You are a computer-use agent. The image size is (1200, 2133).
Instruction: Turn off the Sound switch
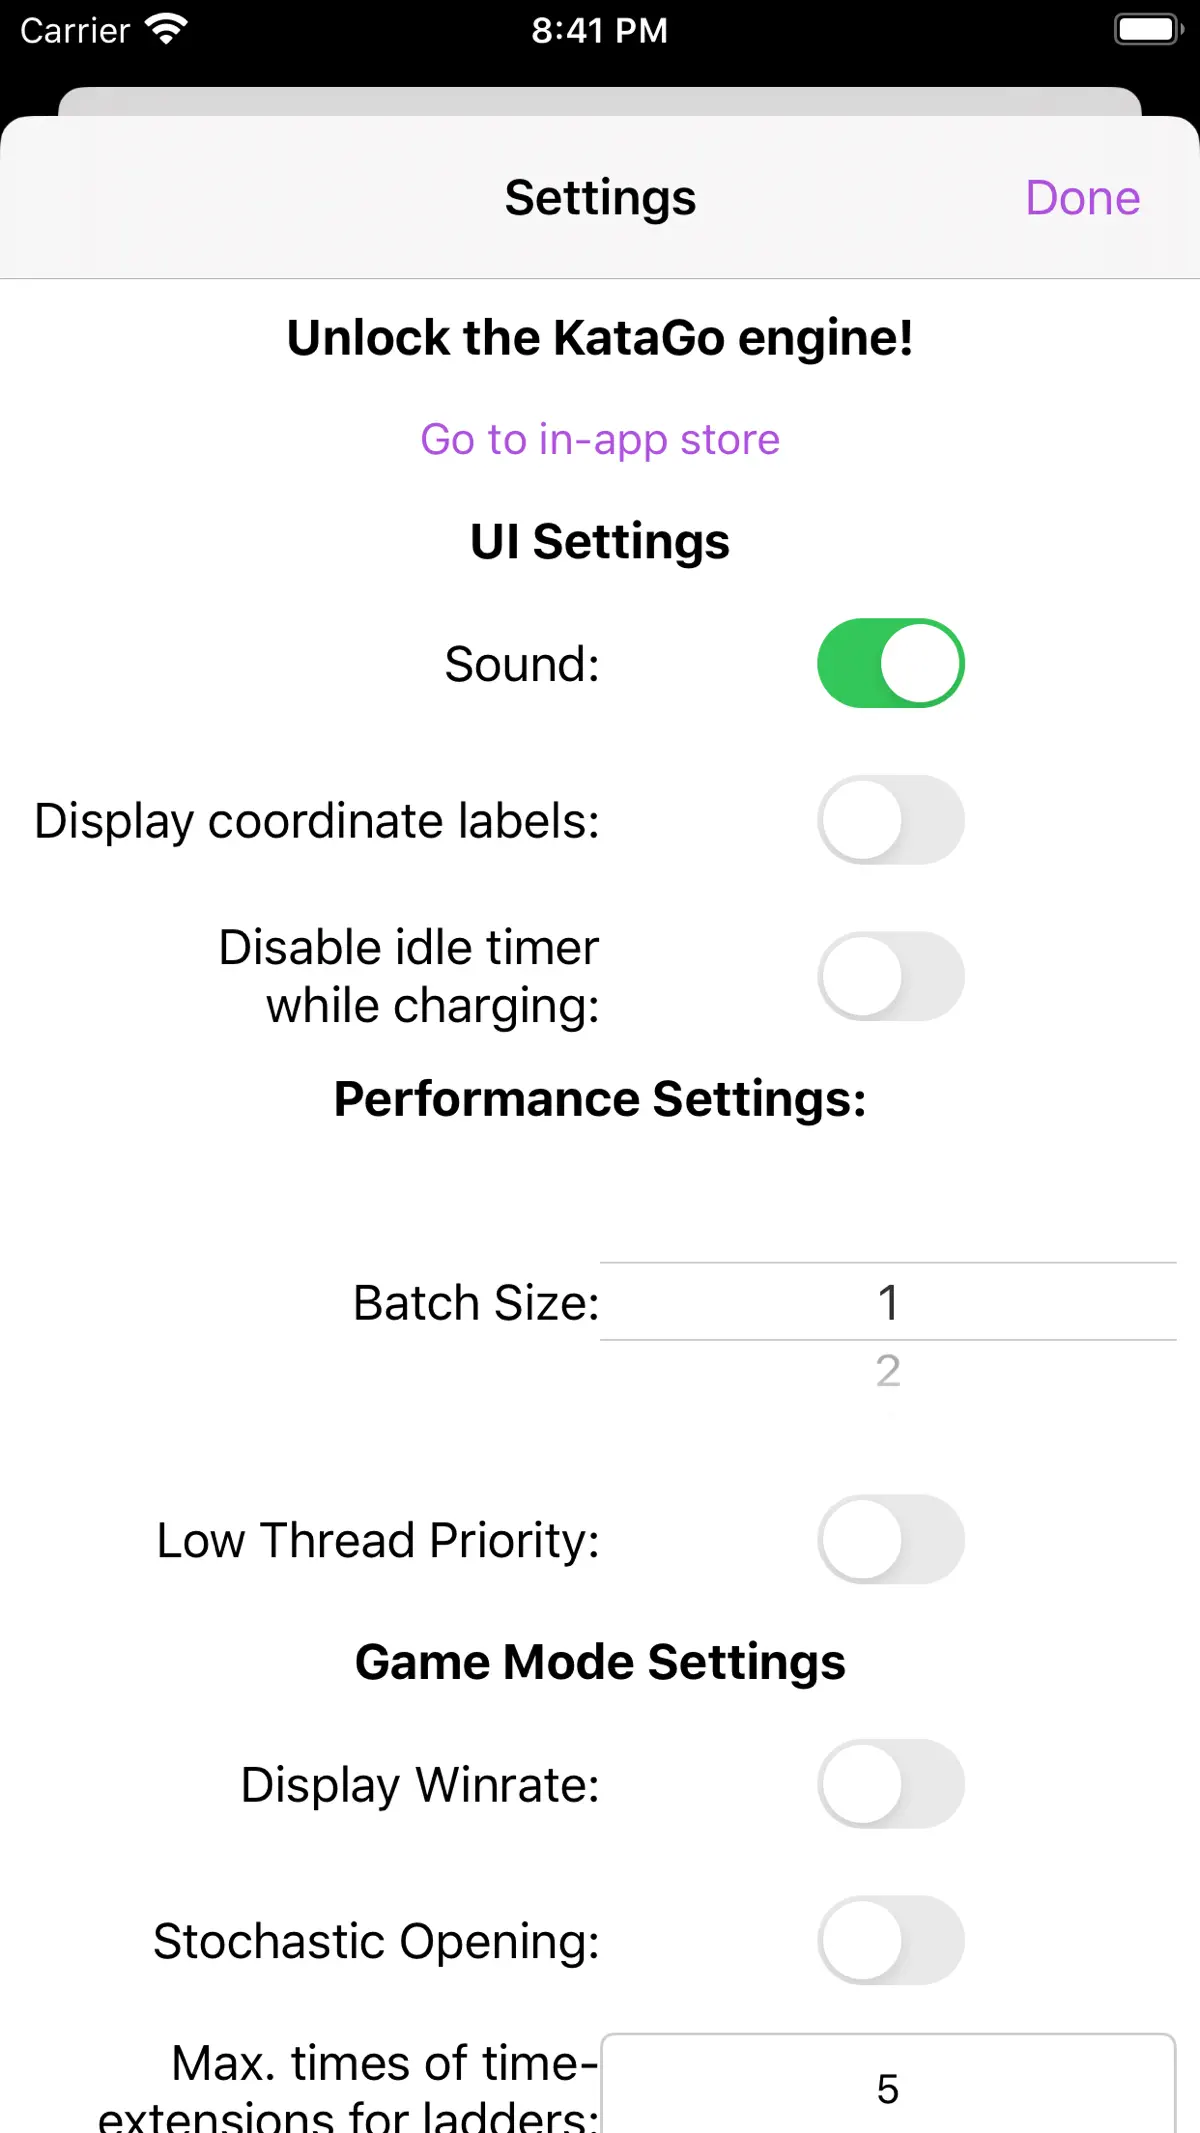pyautogui.click(x=891, y=663)
